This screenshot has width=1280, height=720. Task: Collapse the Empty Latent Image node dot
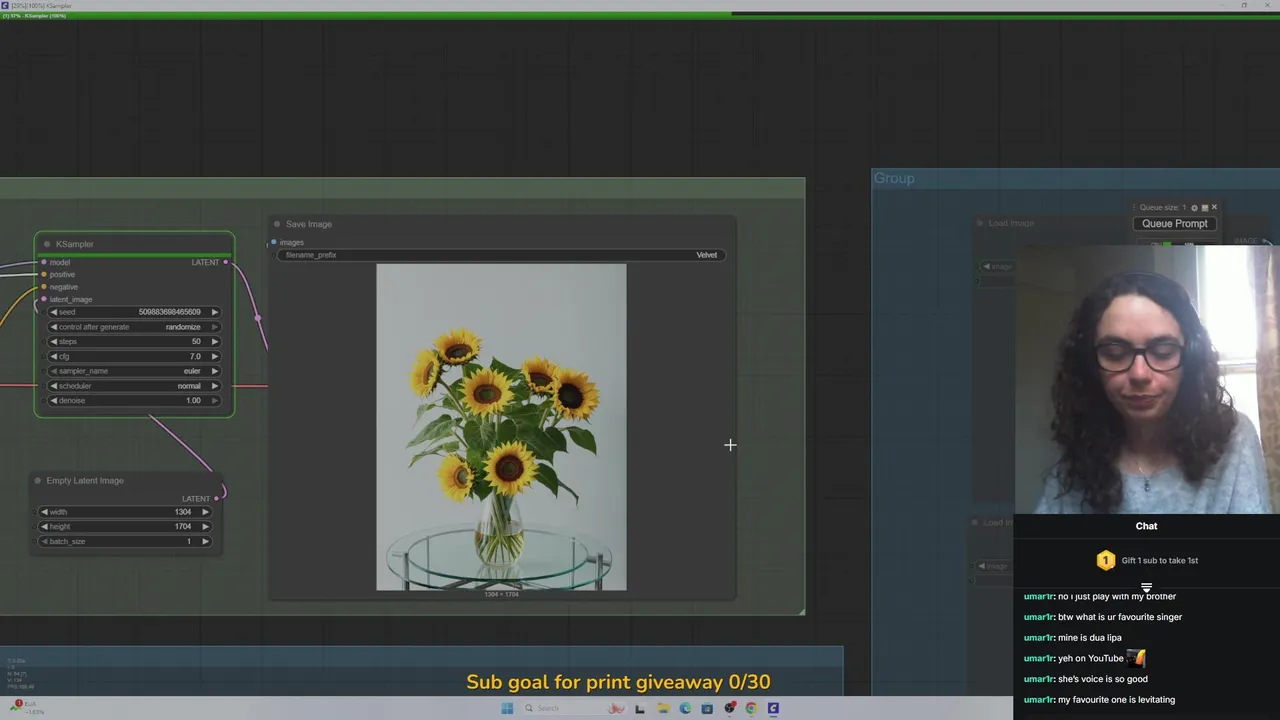tap(38, 481)
